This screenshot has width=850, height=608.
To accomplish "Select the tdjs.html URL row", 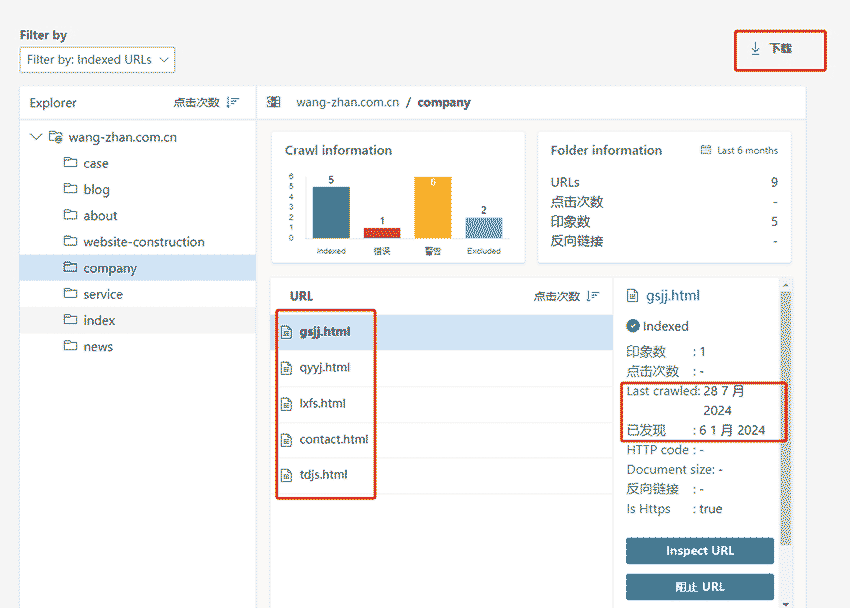I will (x=441, y=475).
